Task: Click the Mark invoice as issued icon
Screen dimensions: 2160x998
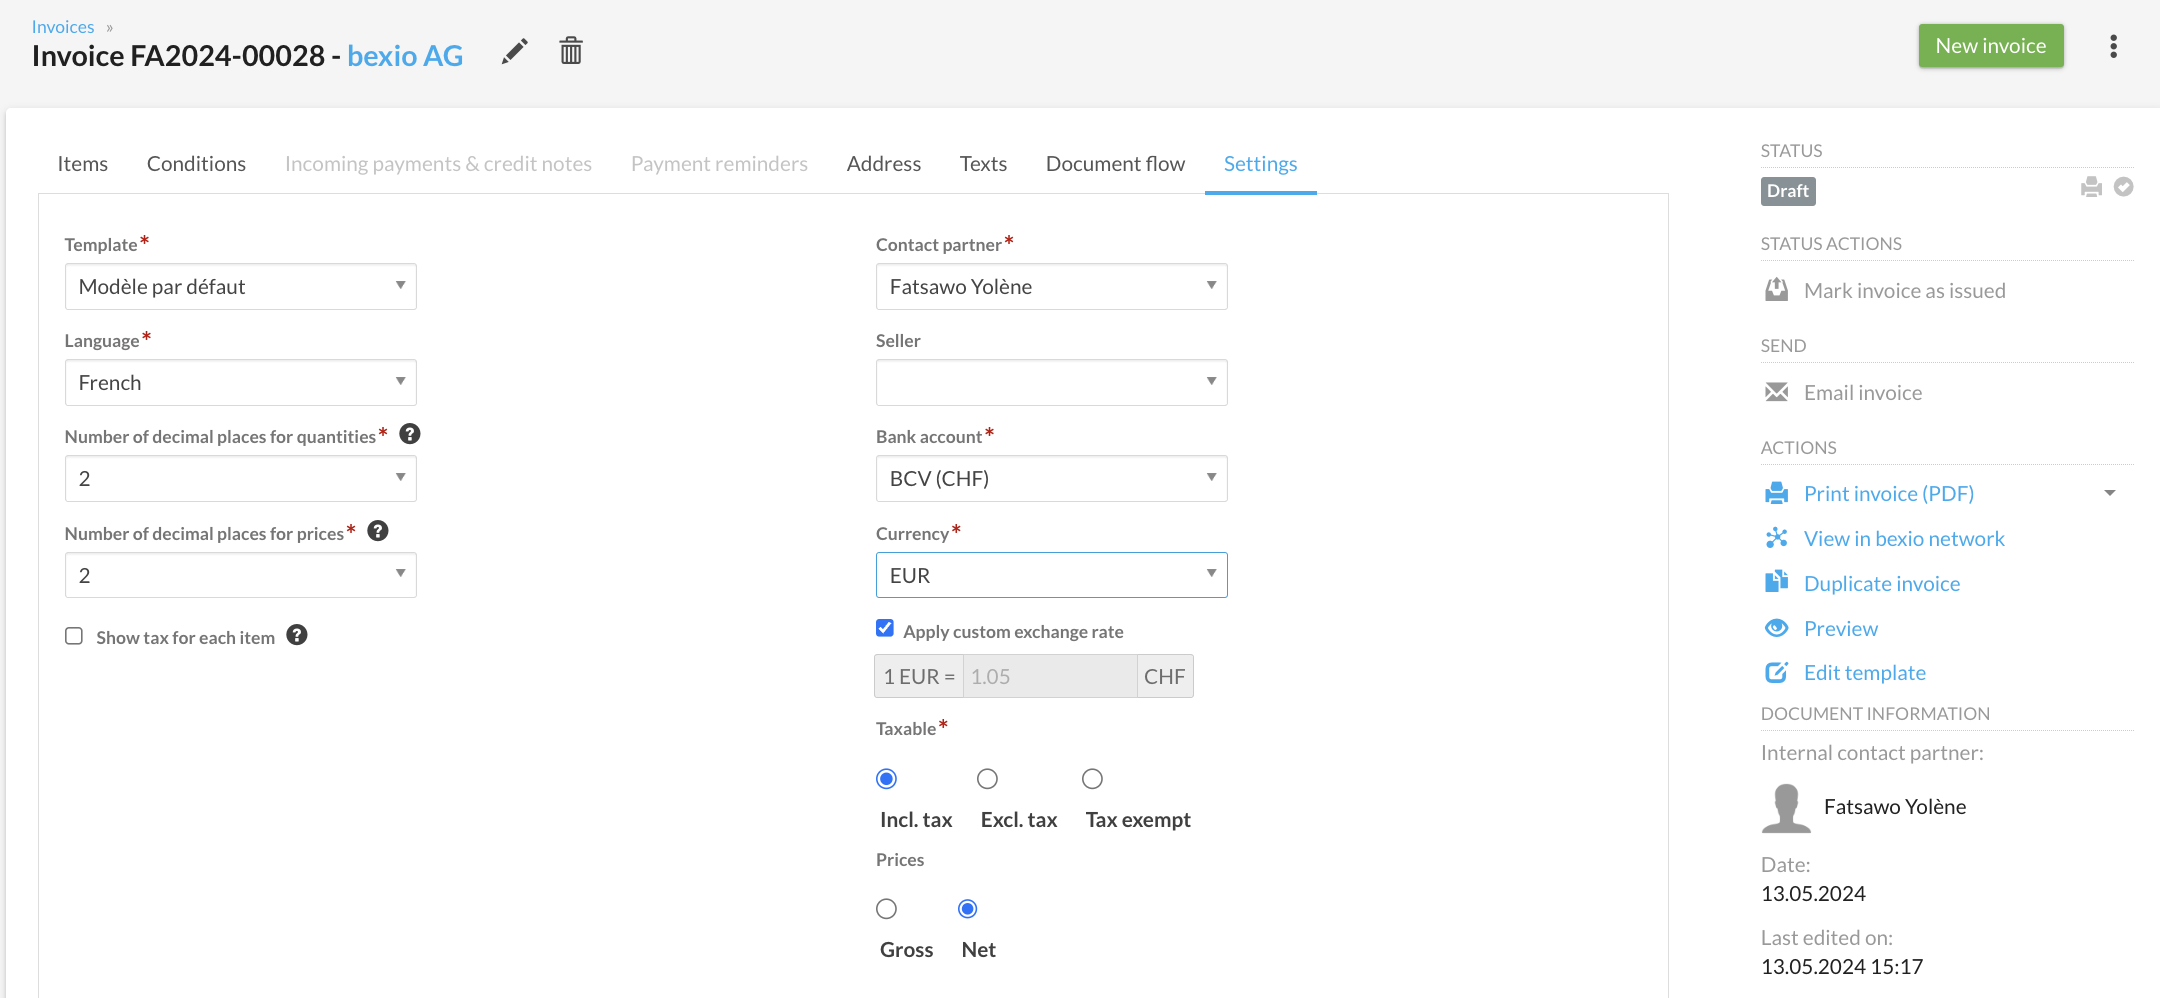Action: point(1777,290)
